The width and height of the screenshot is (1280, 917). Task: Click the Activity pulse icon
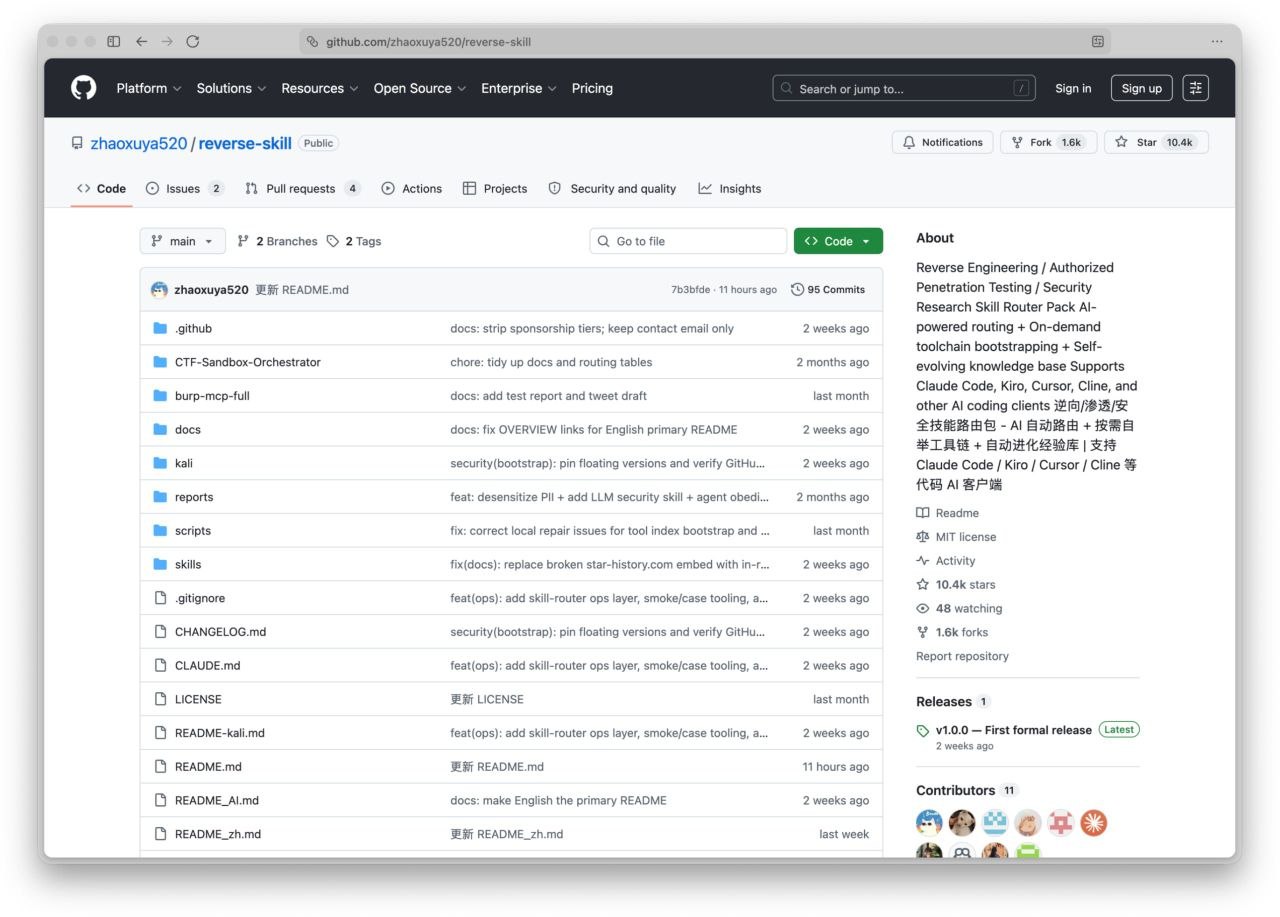pos(923,561)
